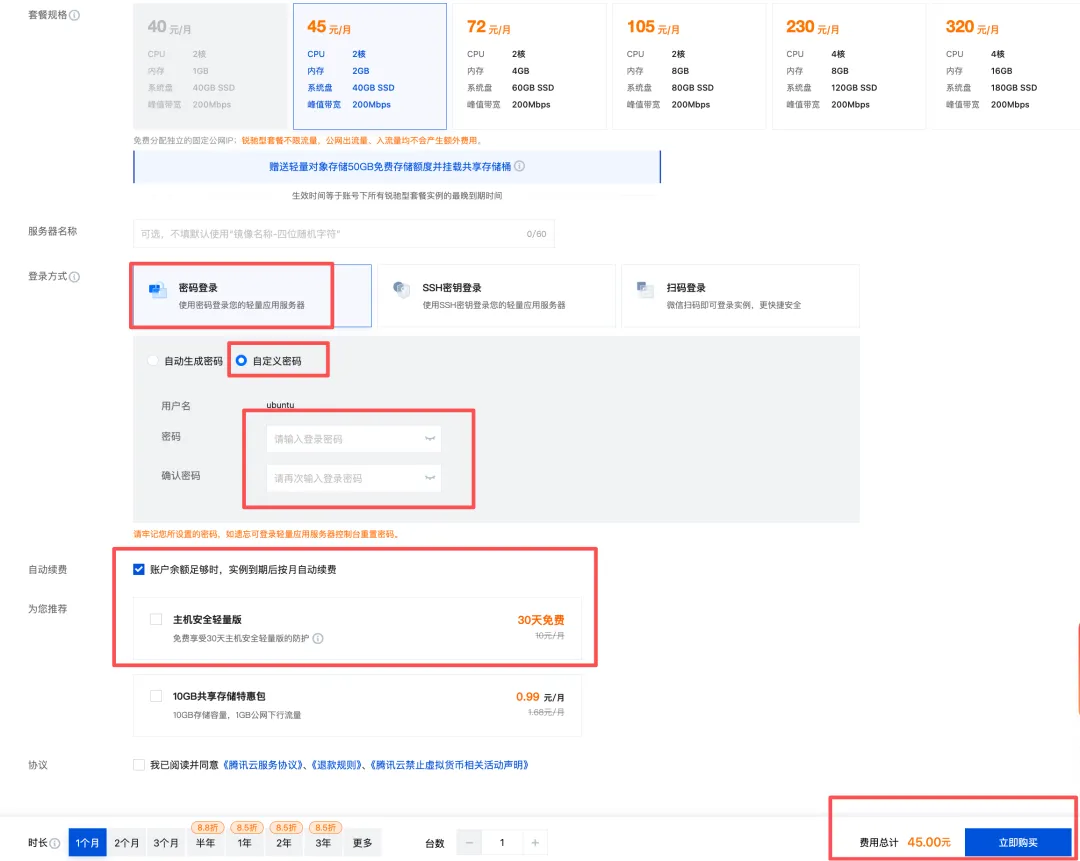Select 自定义密码 radio button
Screen dimensions: 1080x861
(241, 360)
